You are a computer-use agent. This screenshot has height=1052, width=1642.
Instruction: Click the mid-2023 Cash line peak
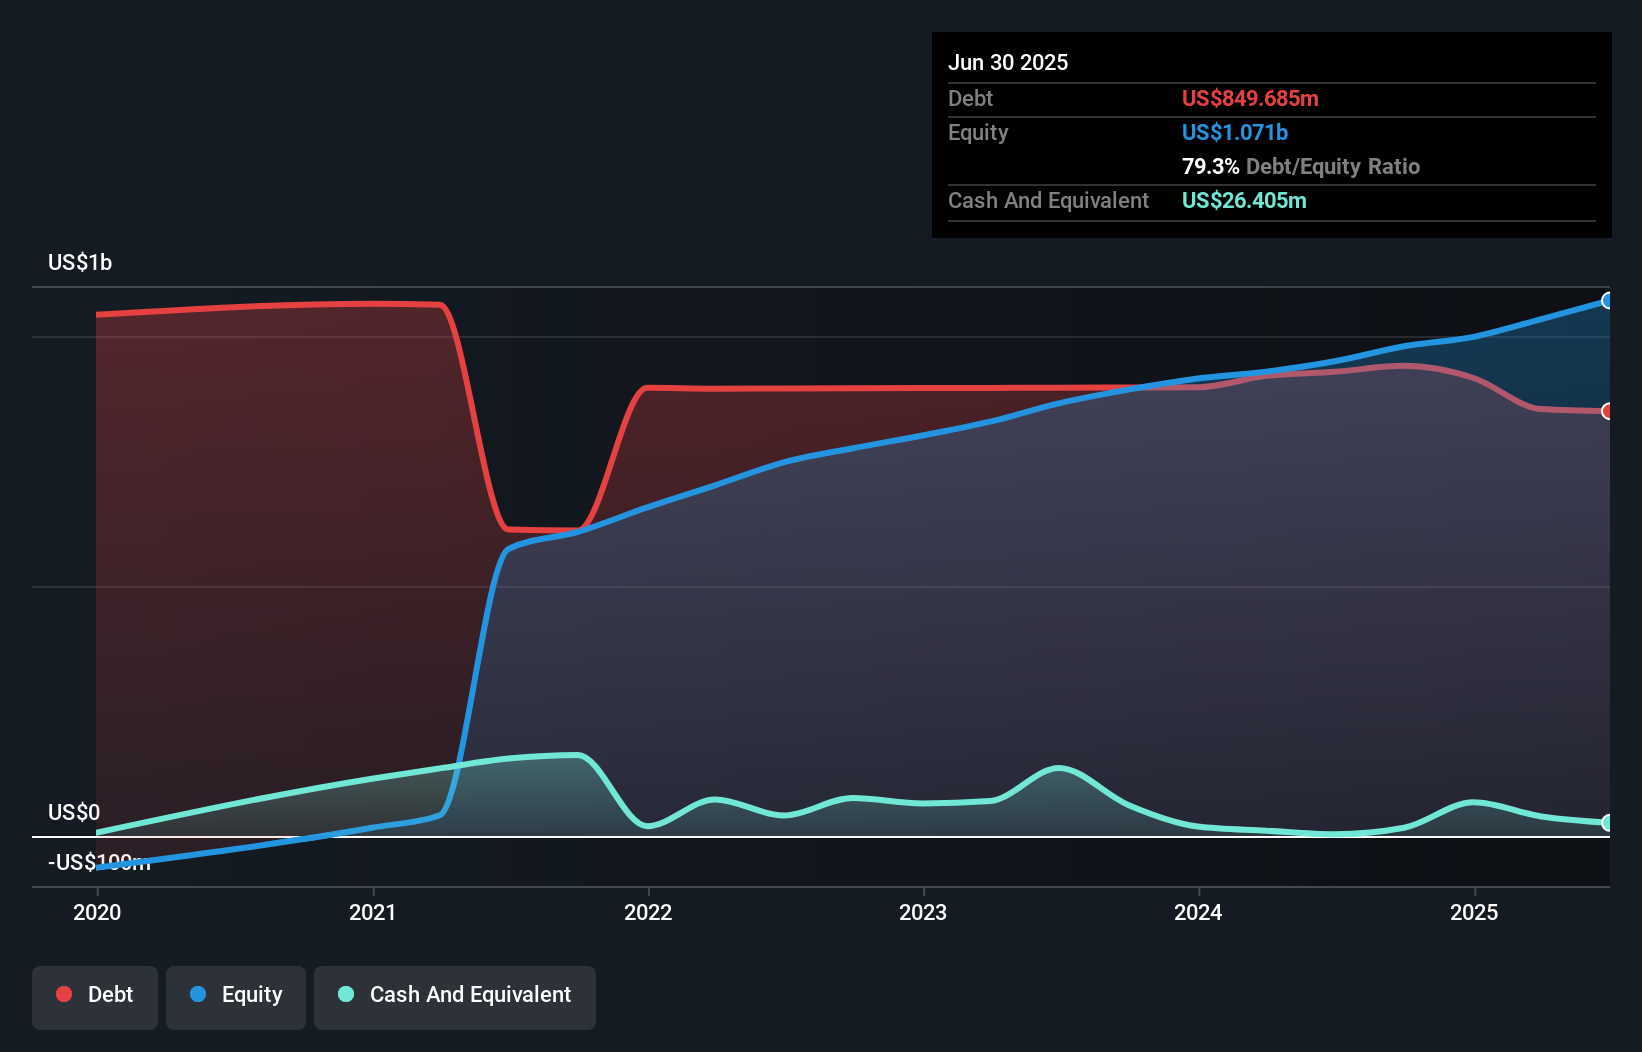[1059, 769]
